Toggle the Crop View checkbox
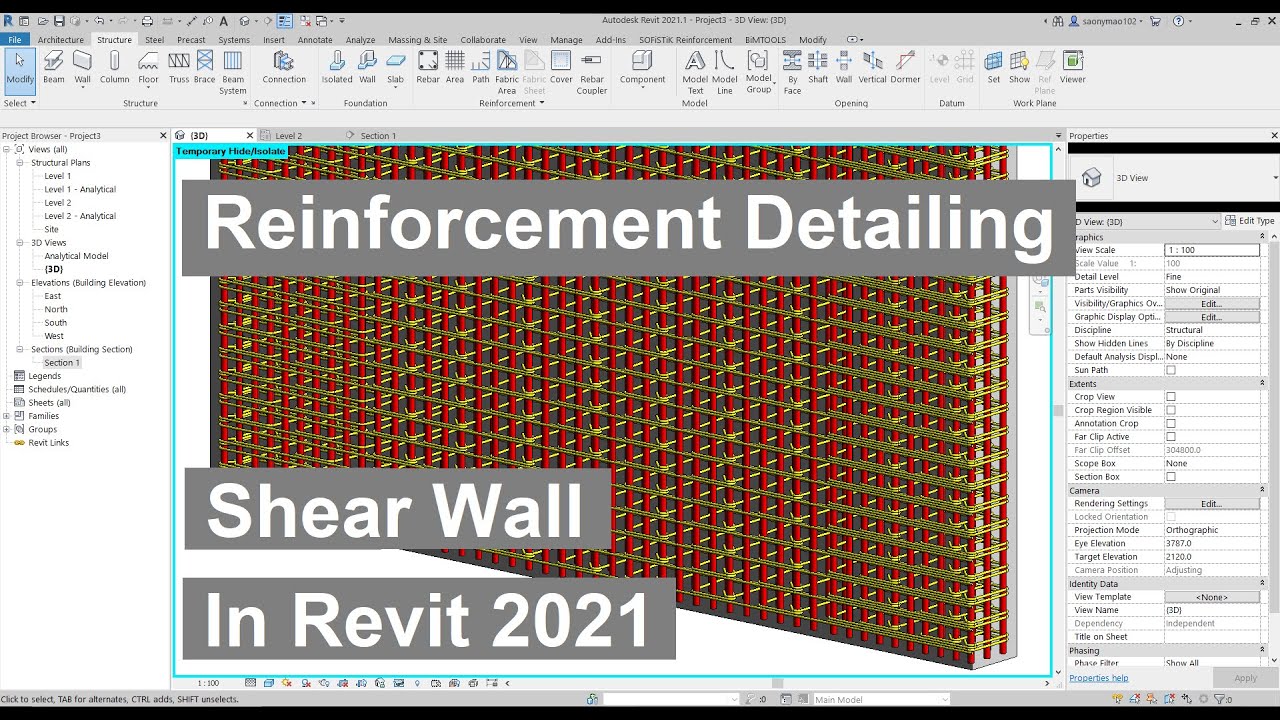The height and width of the screenshot is (720, 1280). 1171,397
